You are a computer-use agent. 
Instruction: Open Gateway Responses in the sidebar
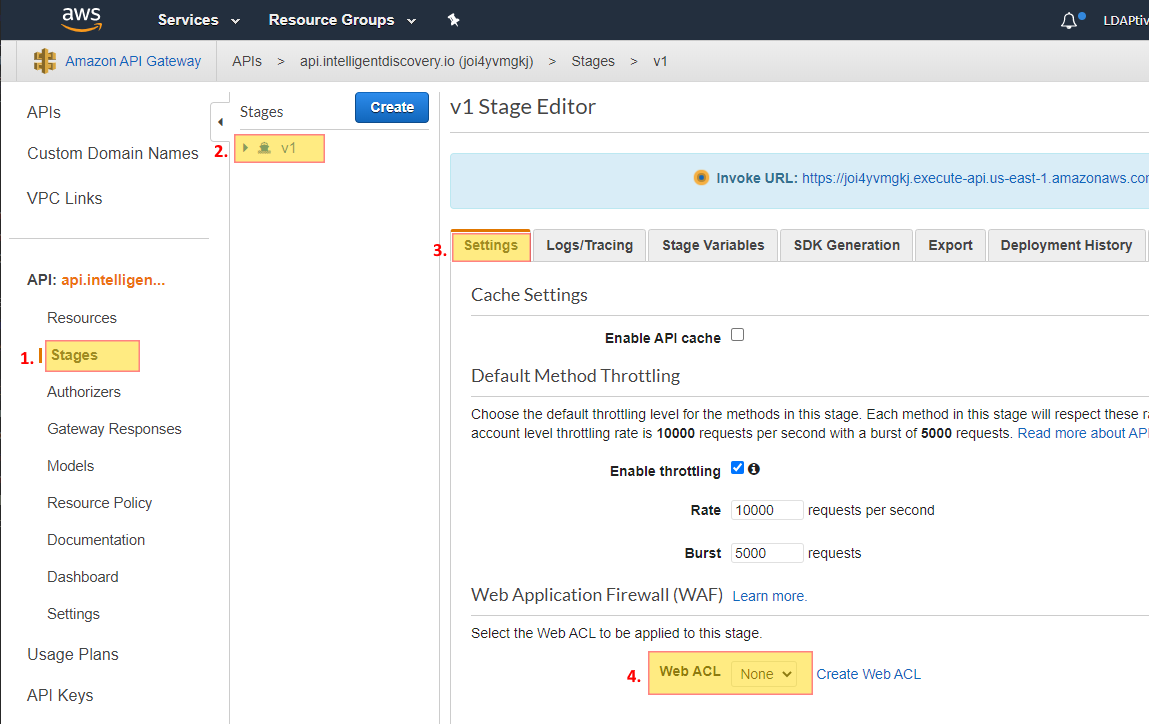point(114,429)
